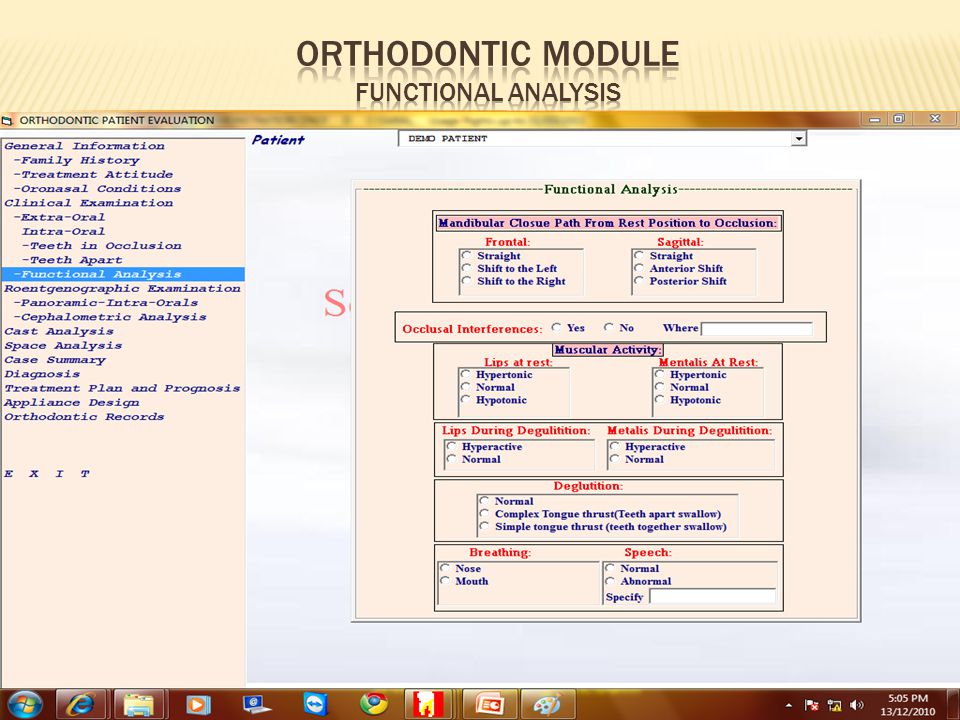Open the Paint palette icon in taskbar

point(547,704)
